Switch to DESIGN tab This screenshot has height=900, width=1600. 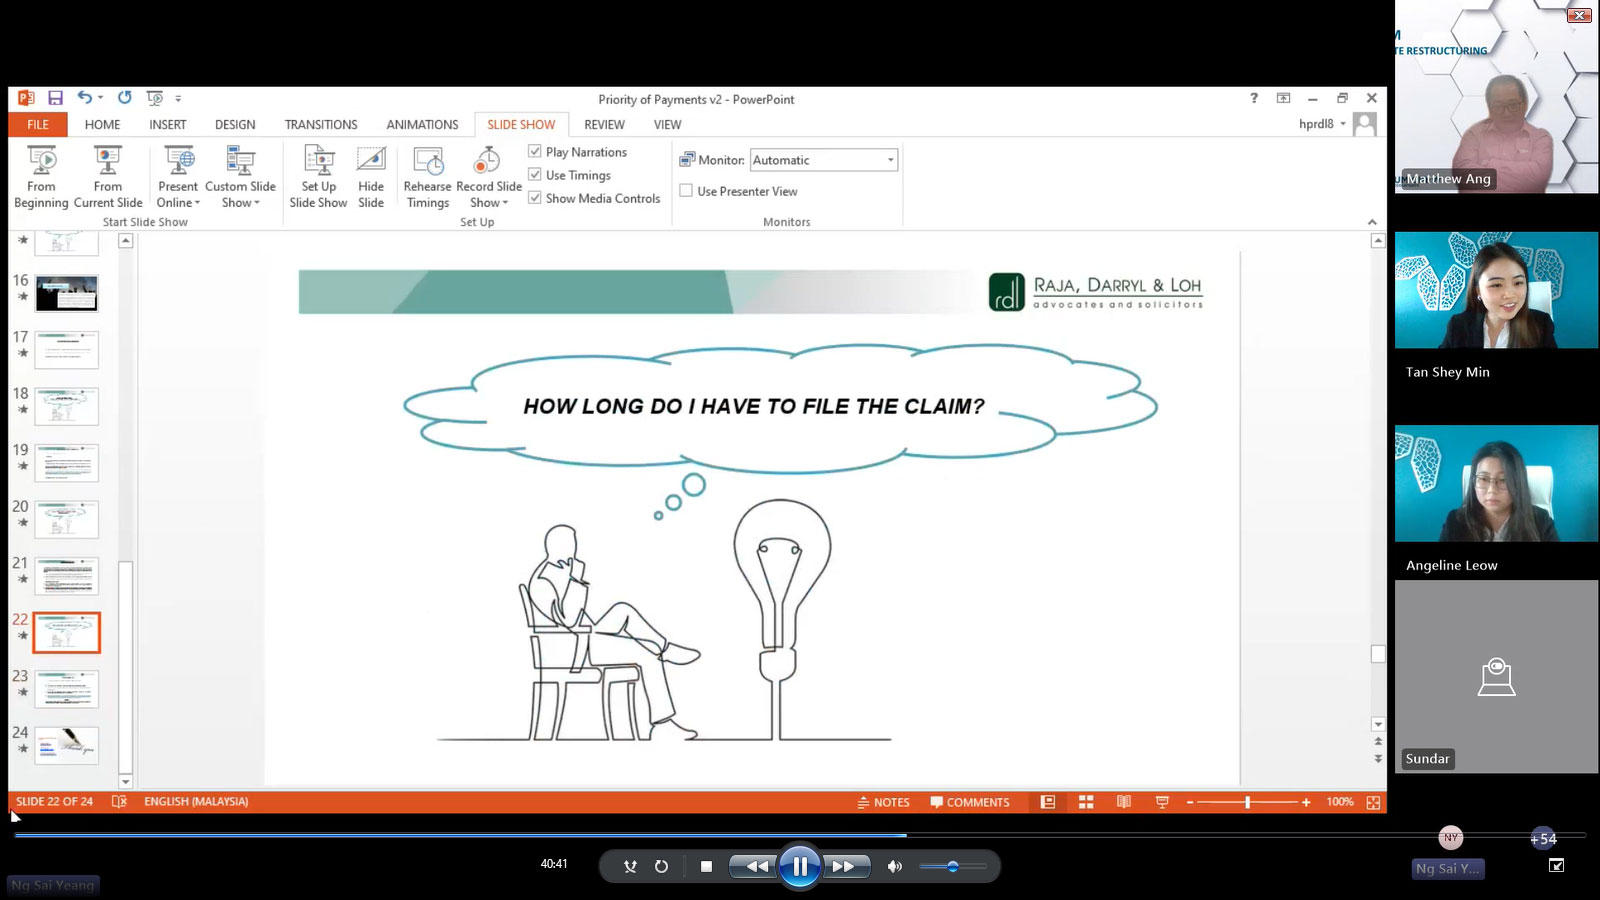tap(235, 124)
